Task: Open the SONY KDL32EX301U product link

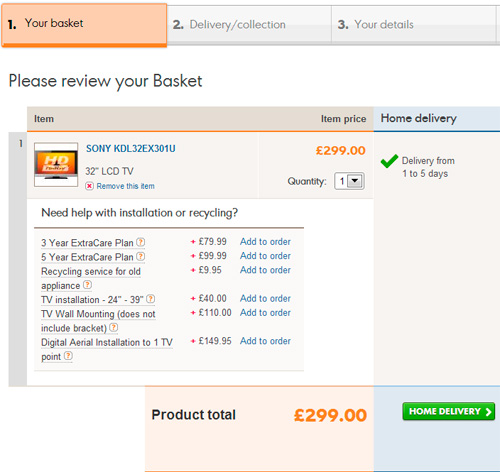Action: pyautogui.click(x=131, y=149)
